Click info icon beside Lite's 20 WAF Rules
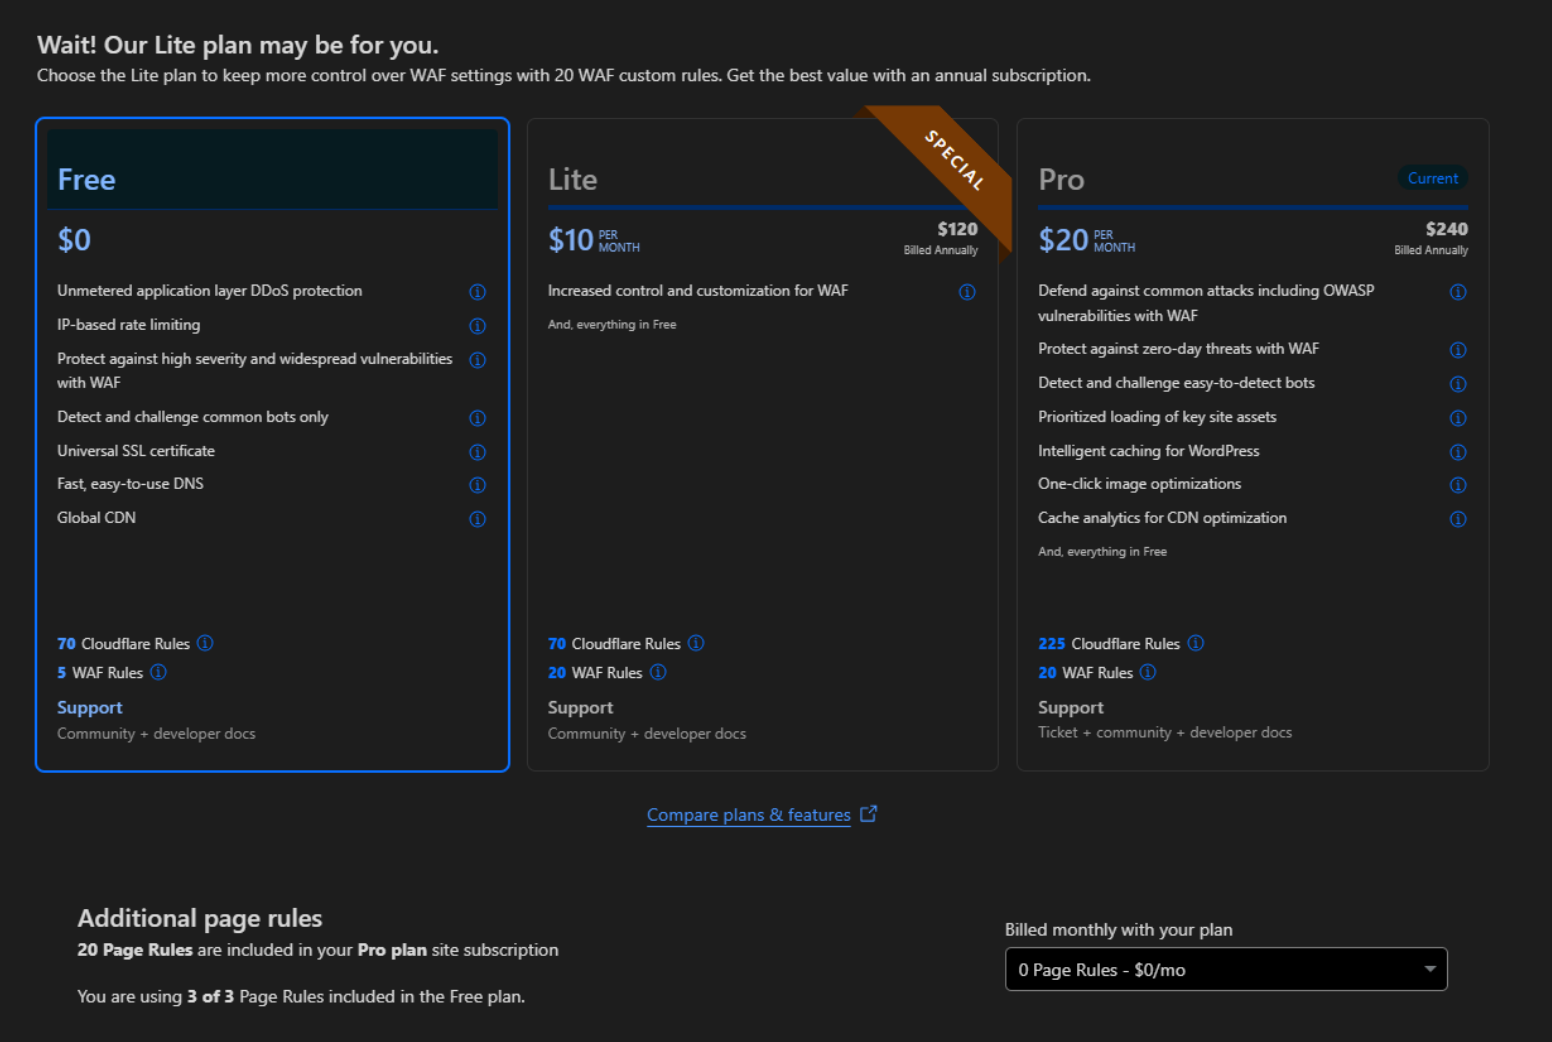This screenshot has height=1042, width=1552. click(658, 672)
